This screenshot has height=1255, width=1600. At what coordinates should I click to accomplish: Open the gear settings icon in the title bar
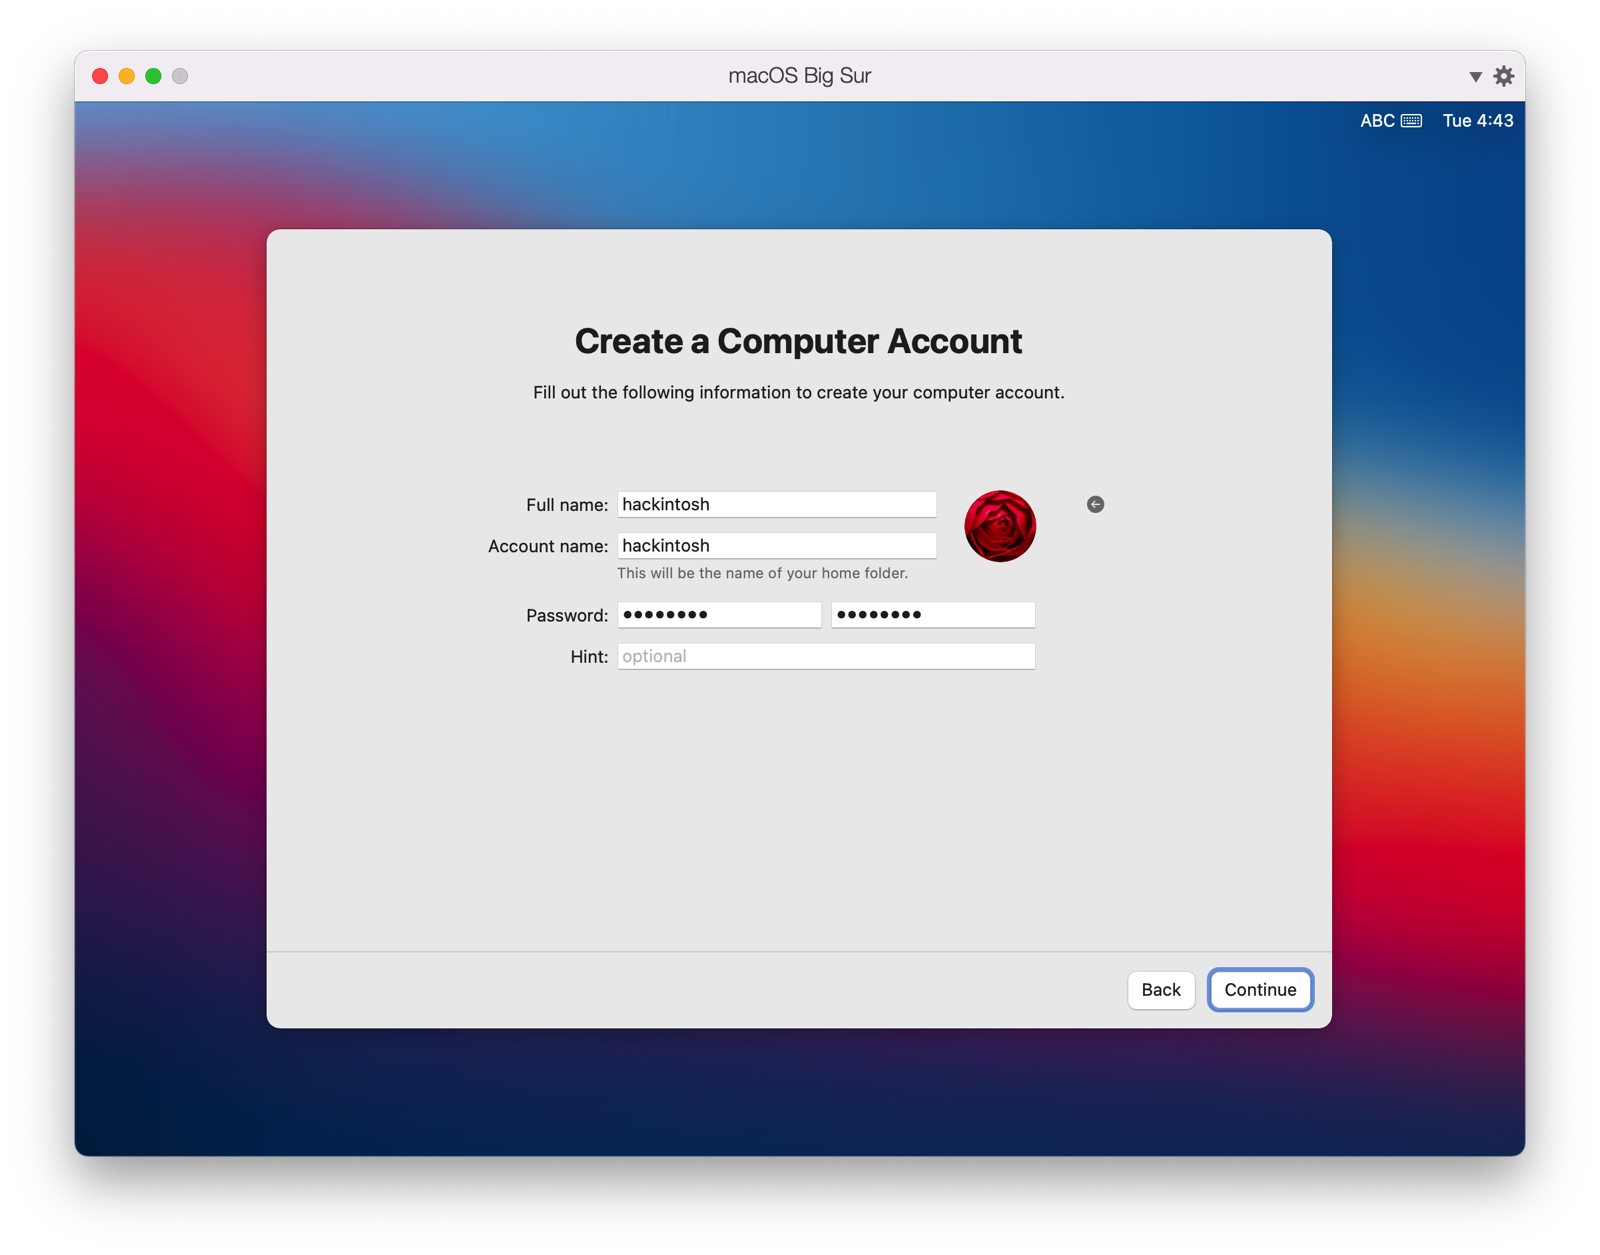[x=1503, y=75]
